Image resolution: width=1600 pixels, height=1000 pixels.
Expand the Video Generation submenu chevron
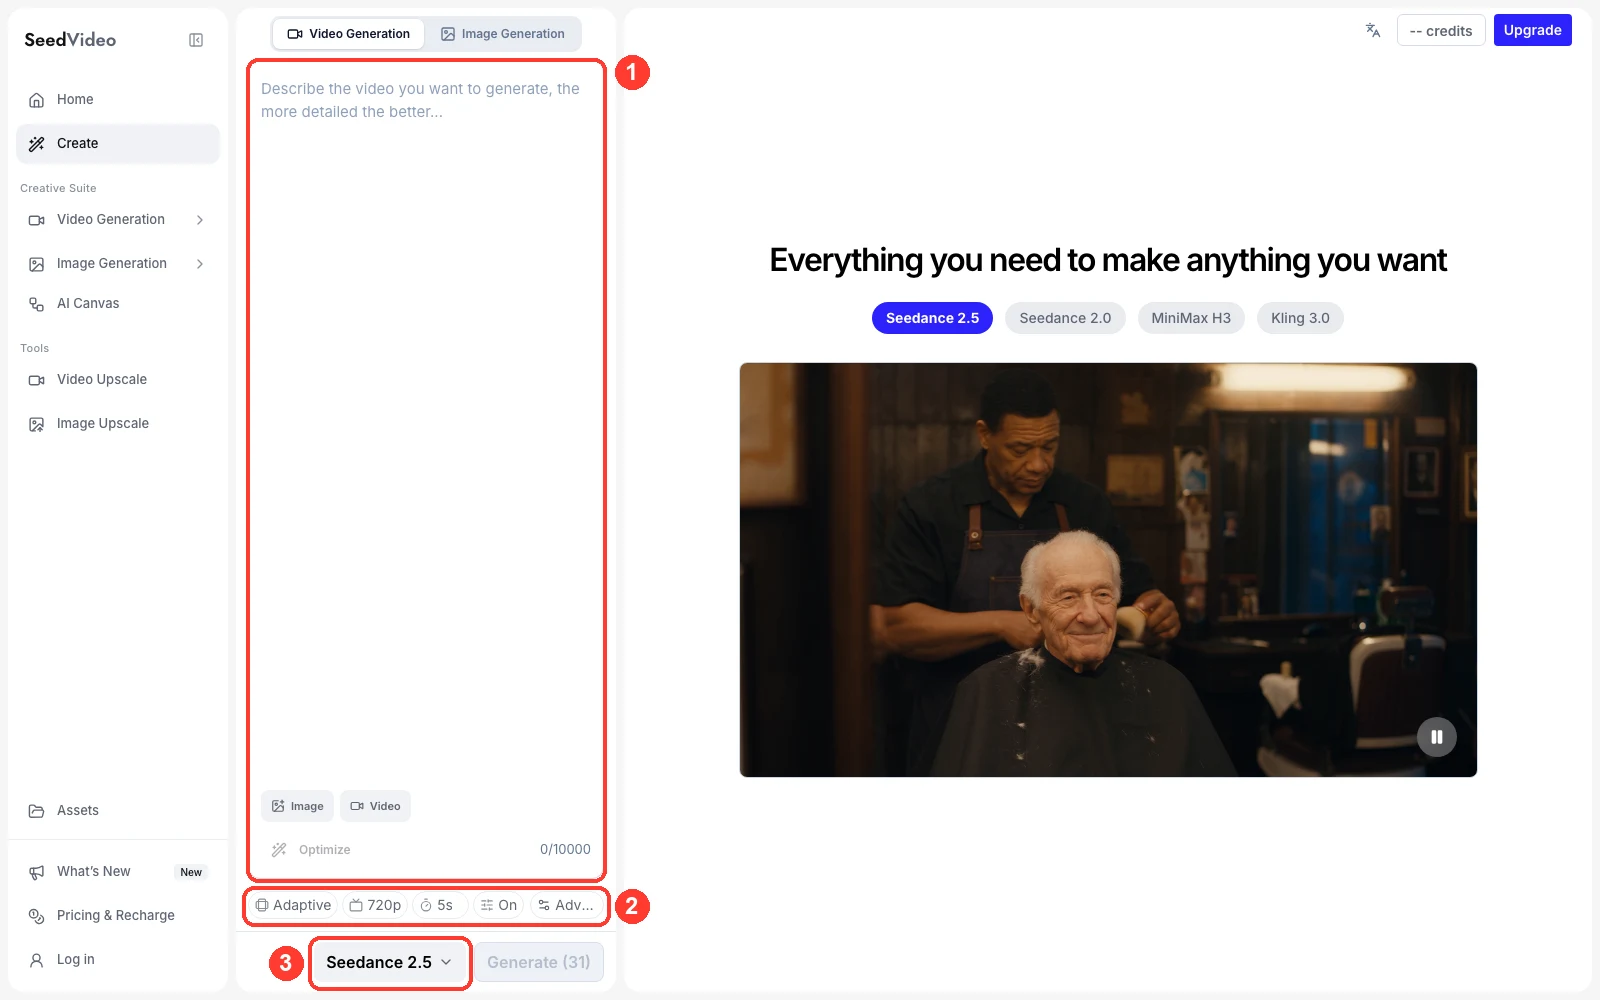click(200, 220)
